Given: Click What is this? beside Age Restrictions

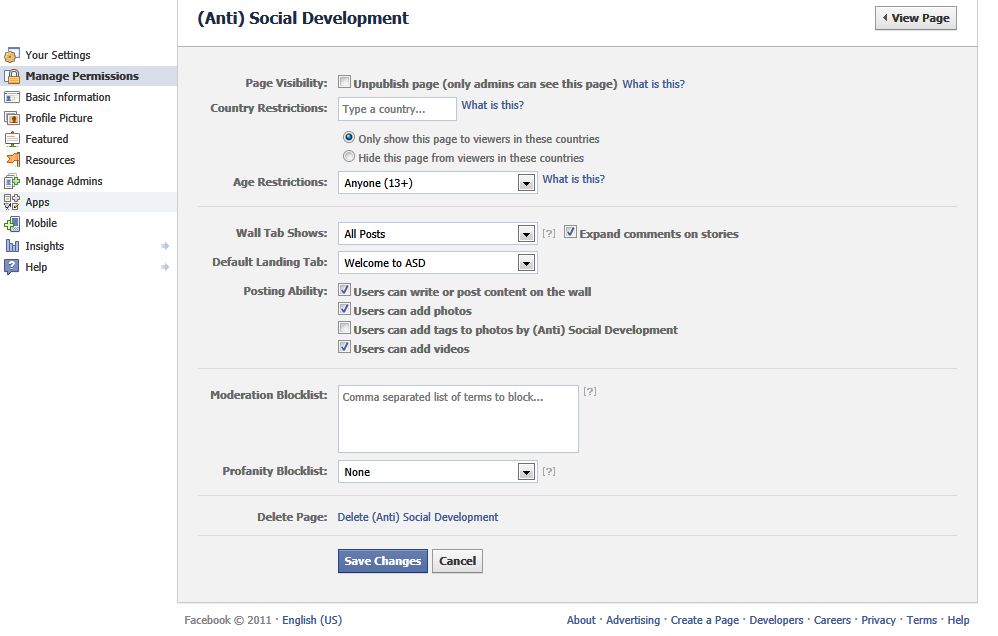Looking at the screenshot, I should pyautogui.click(x=573, y=179).
